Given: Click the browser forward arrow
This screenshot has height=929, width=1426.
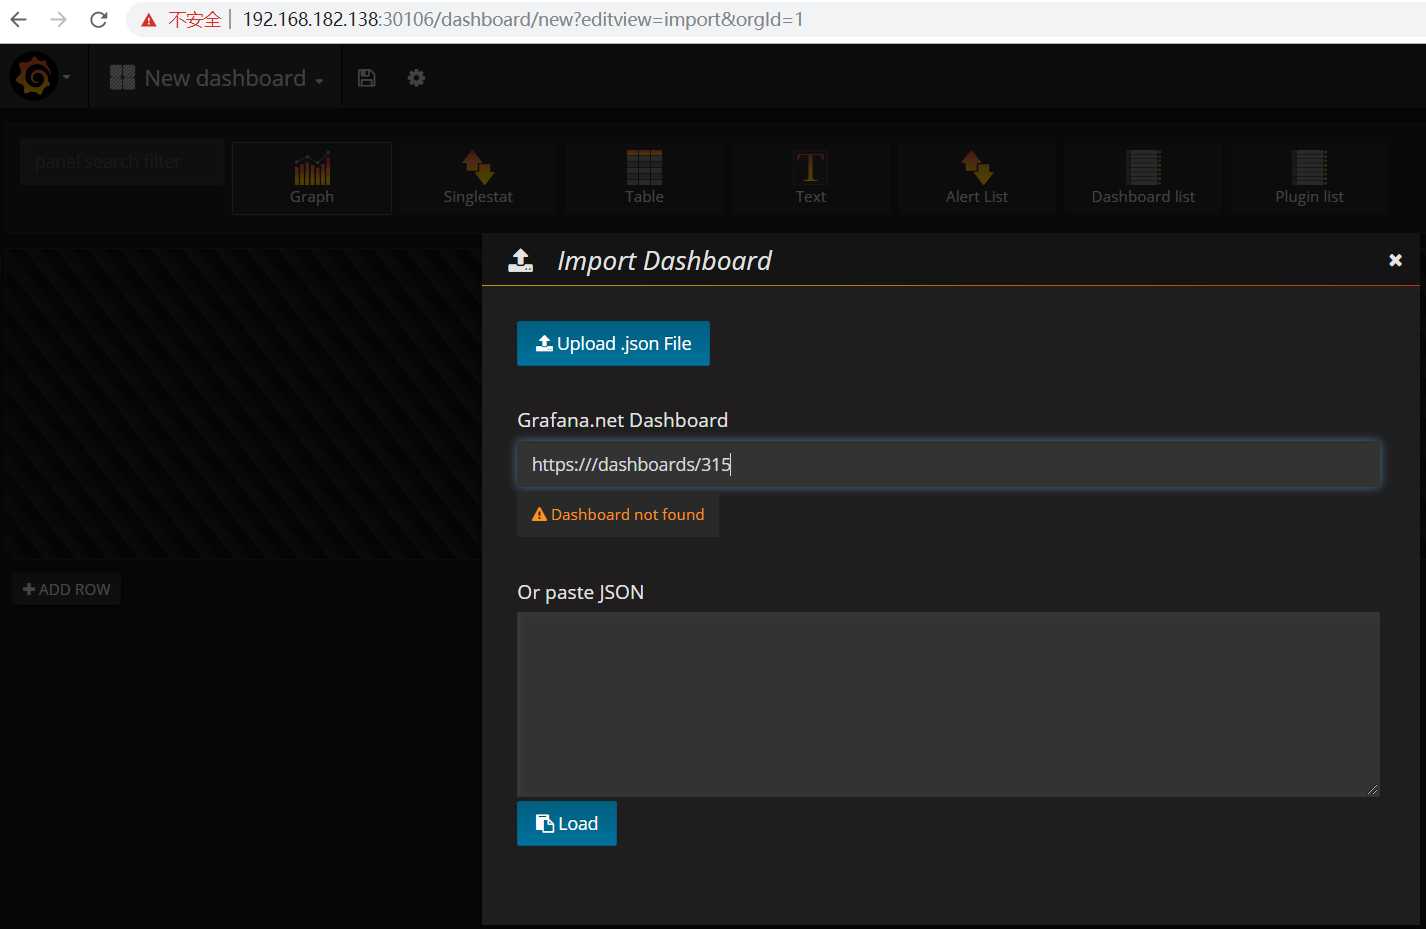Looking at the screenshot, I should pyautogui.click(x=58, y=19).
